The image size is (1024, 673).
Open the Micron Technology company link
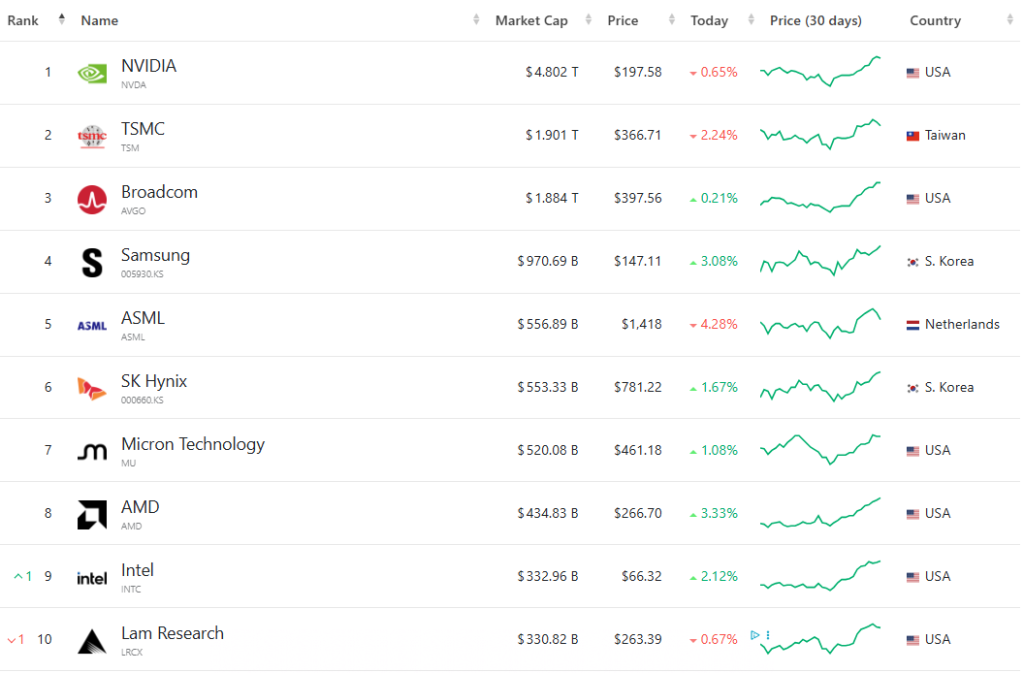[192, 444]
